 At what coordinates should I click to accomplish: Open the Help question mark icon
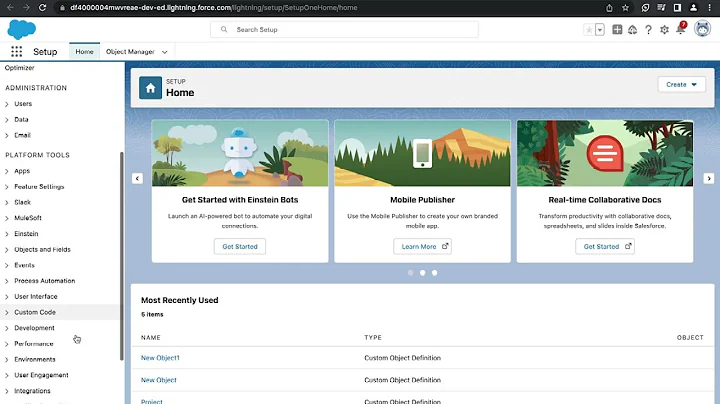[648, 30]
